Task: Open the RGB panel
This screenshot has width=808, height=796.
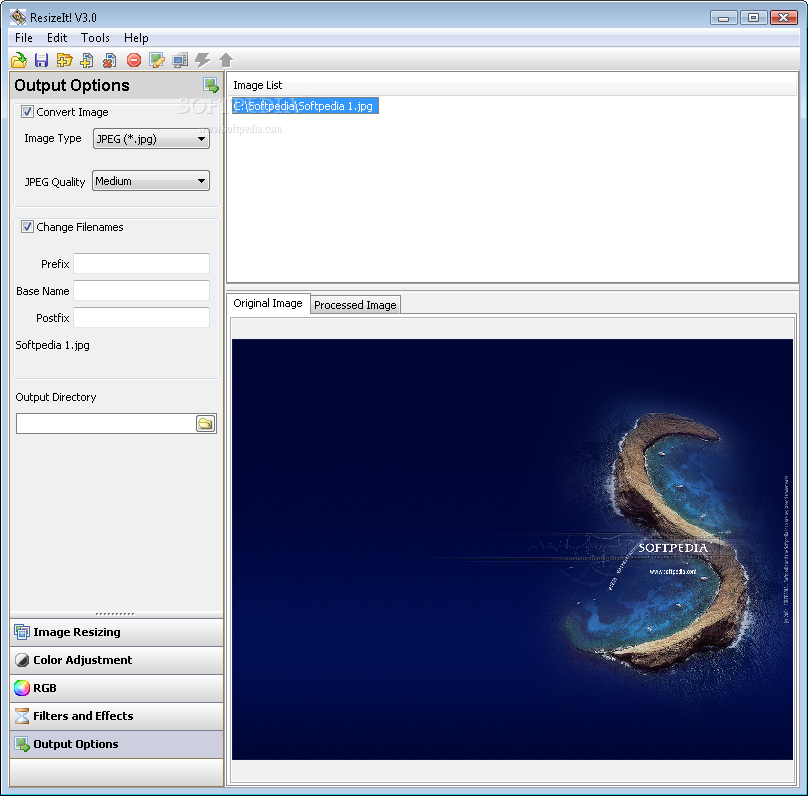Action: 116,688
